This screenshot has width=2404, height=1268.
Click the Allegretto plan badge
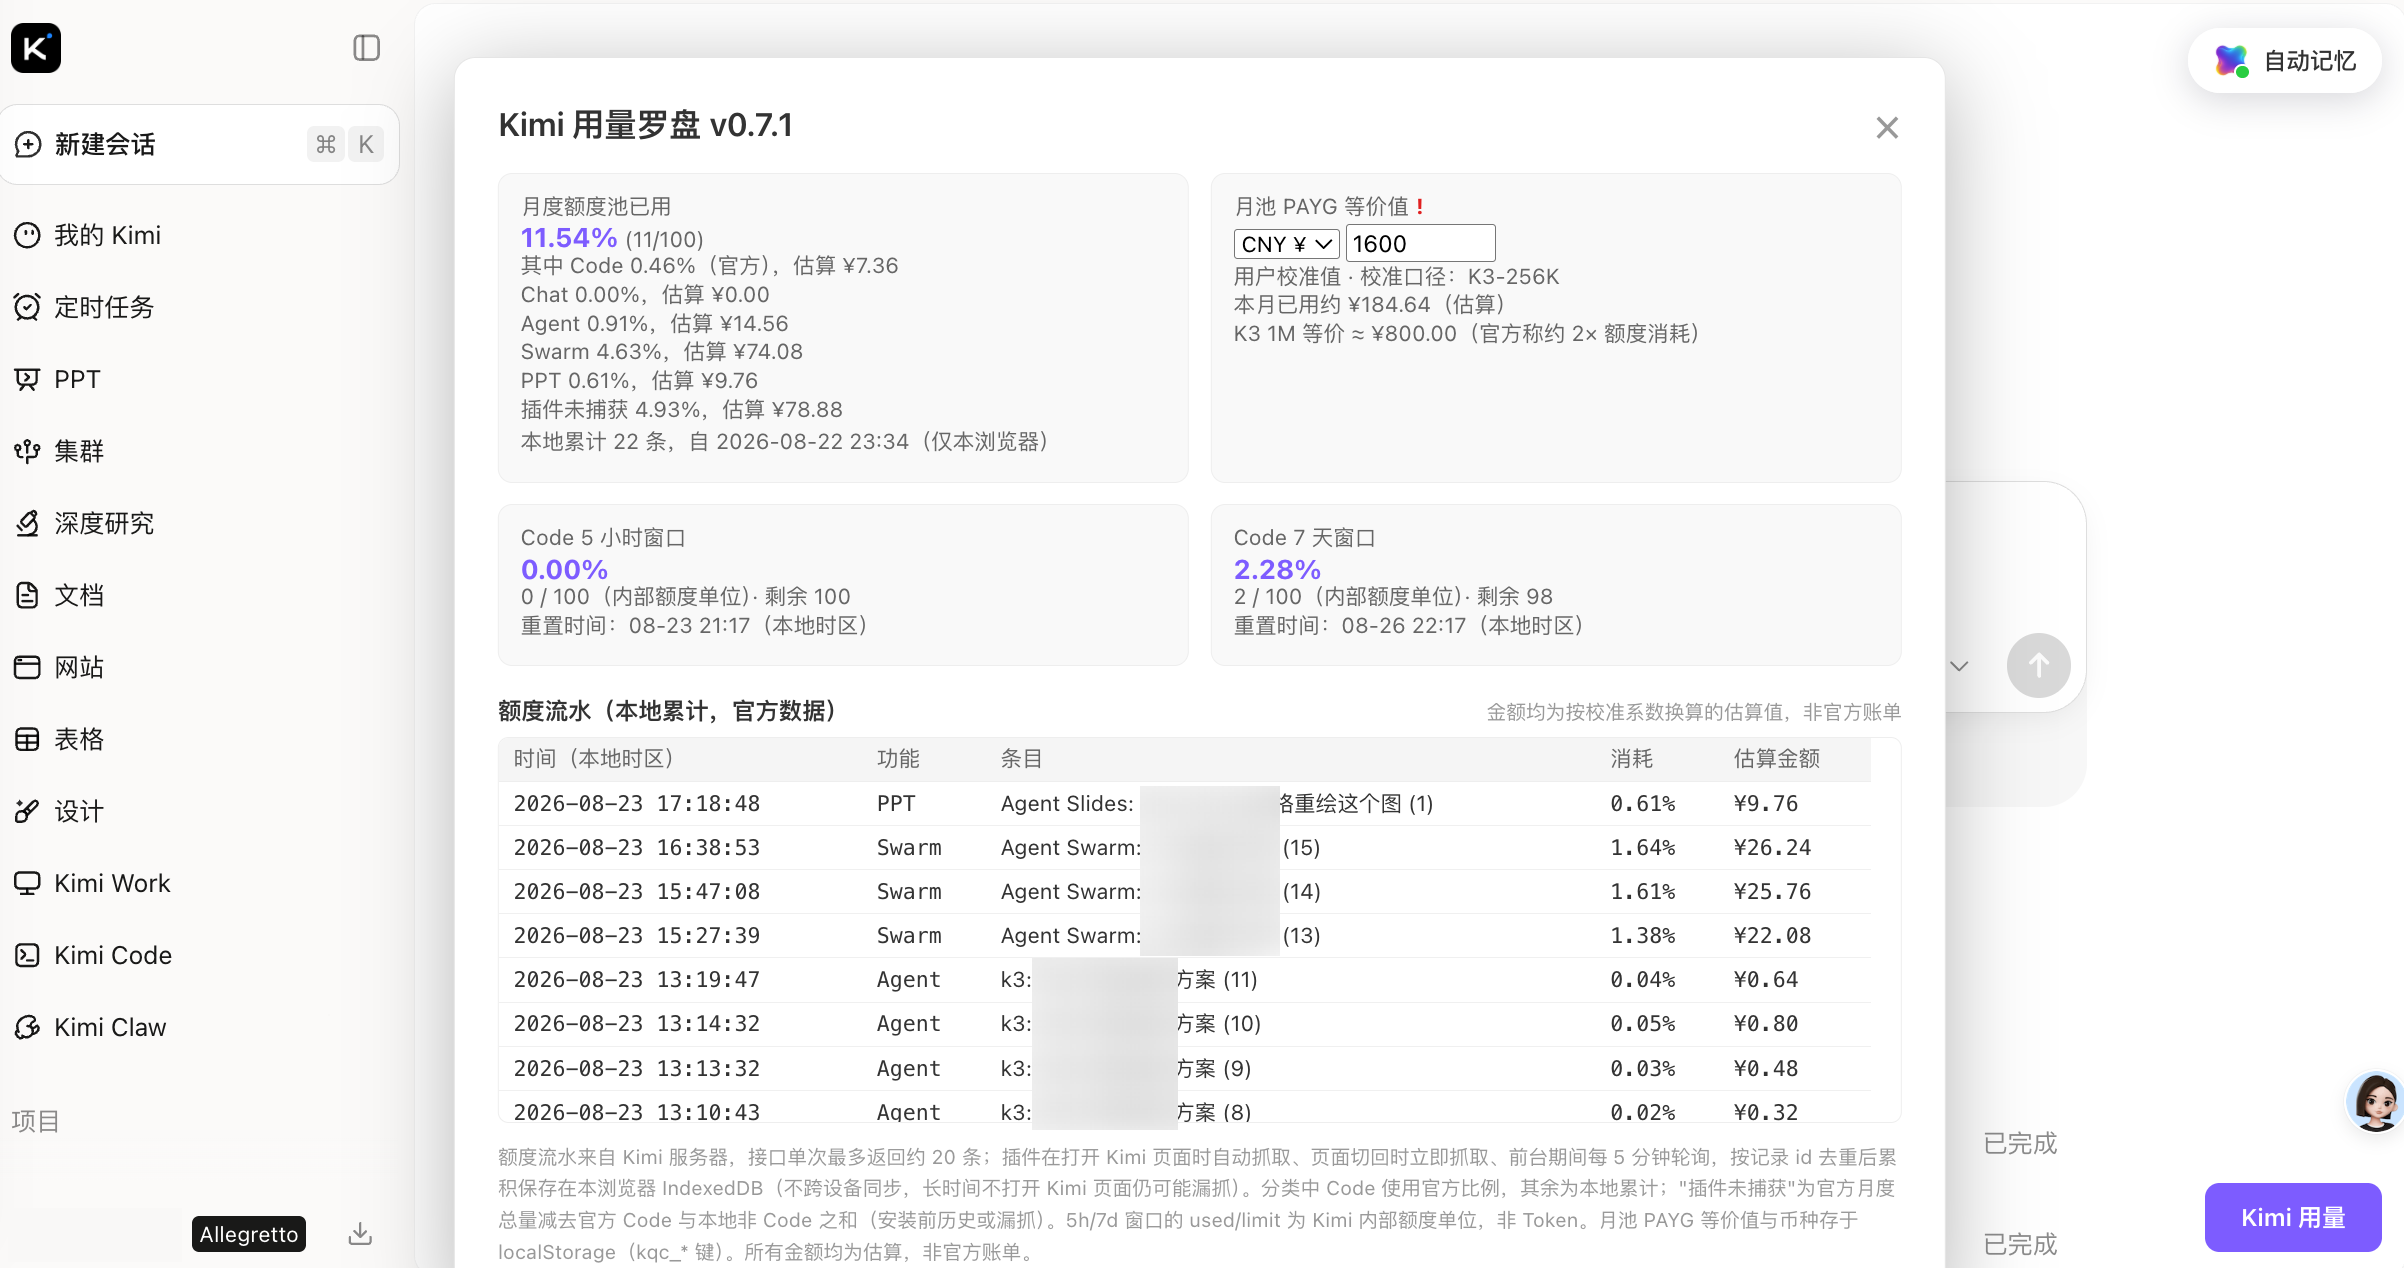click(x=249, y=1234)
